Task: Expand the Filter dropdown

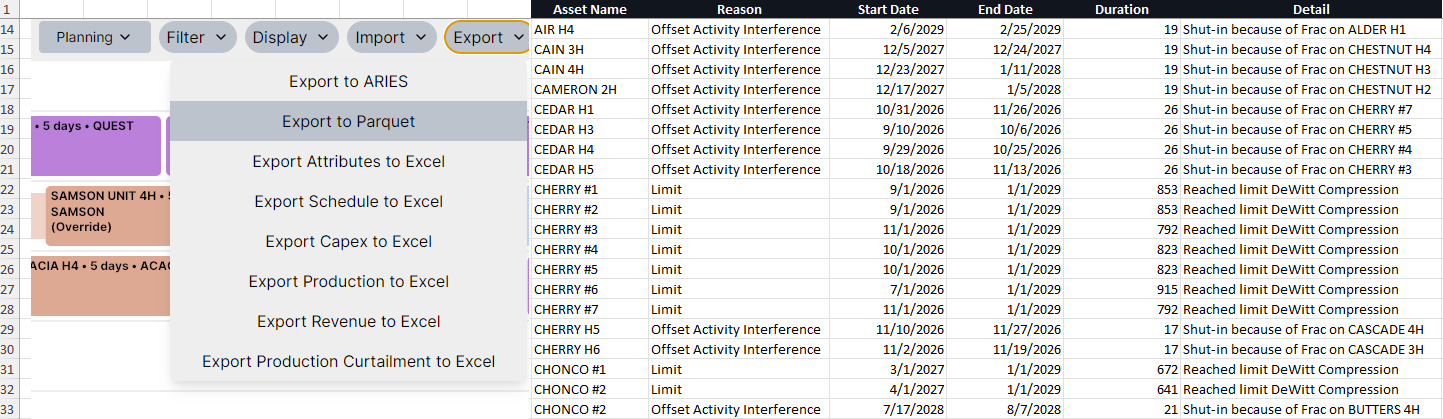Action: (x=197, y=37)
